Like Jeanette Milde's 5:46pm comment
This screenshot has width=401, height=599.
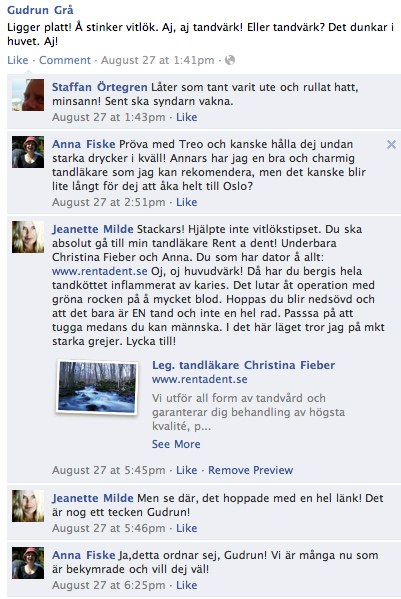[186, 528]
